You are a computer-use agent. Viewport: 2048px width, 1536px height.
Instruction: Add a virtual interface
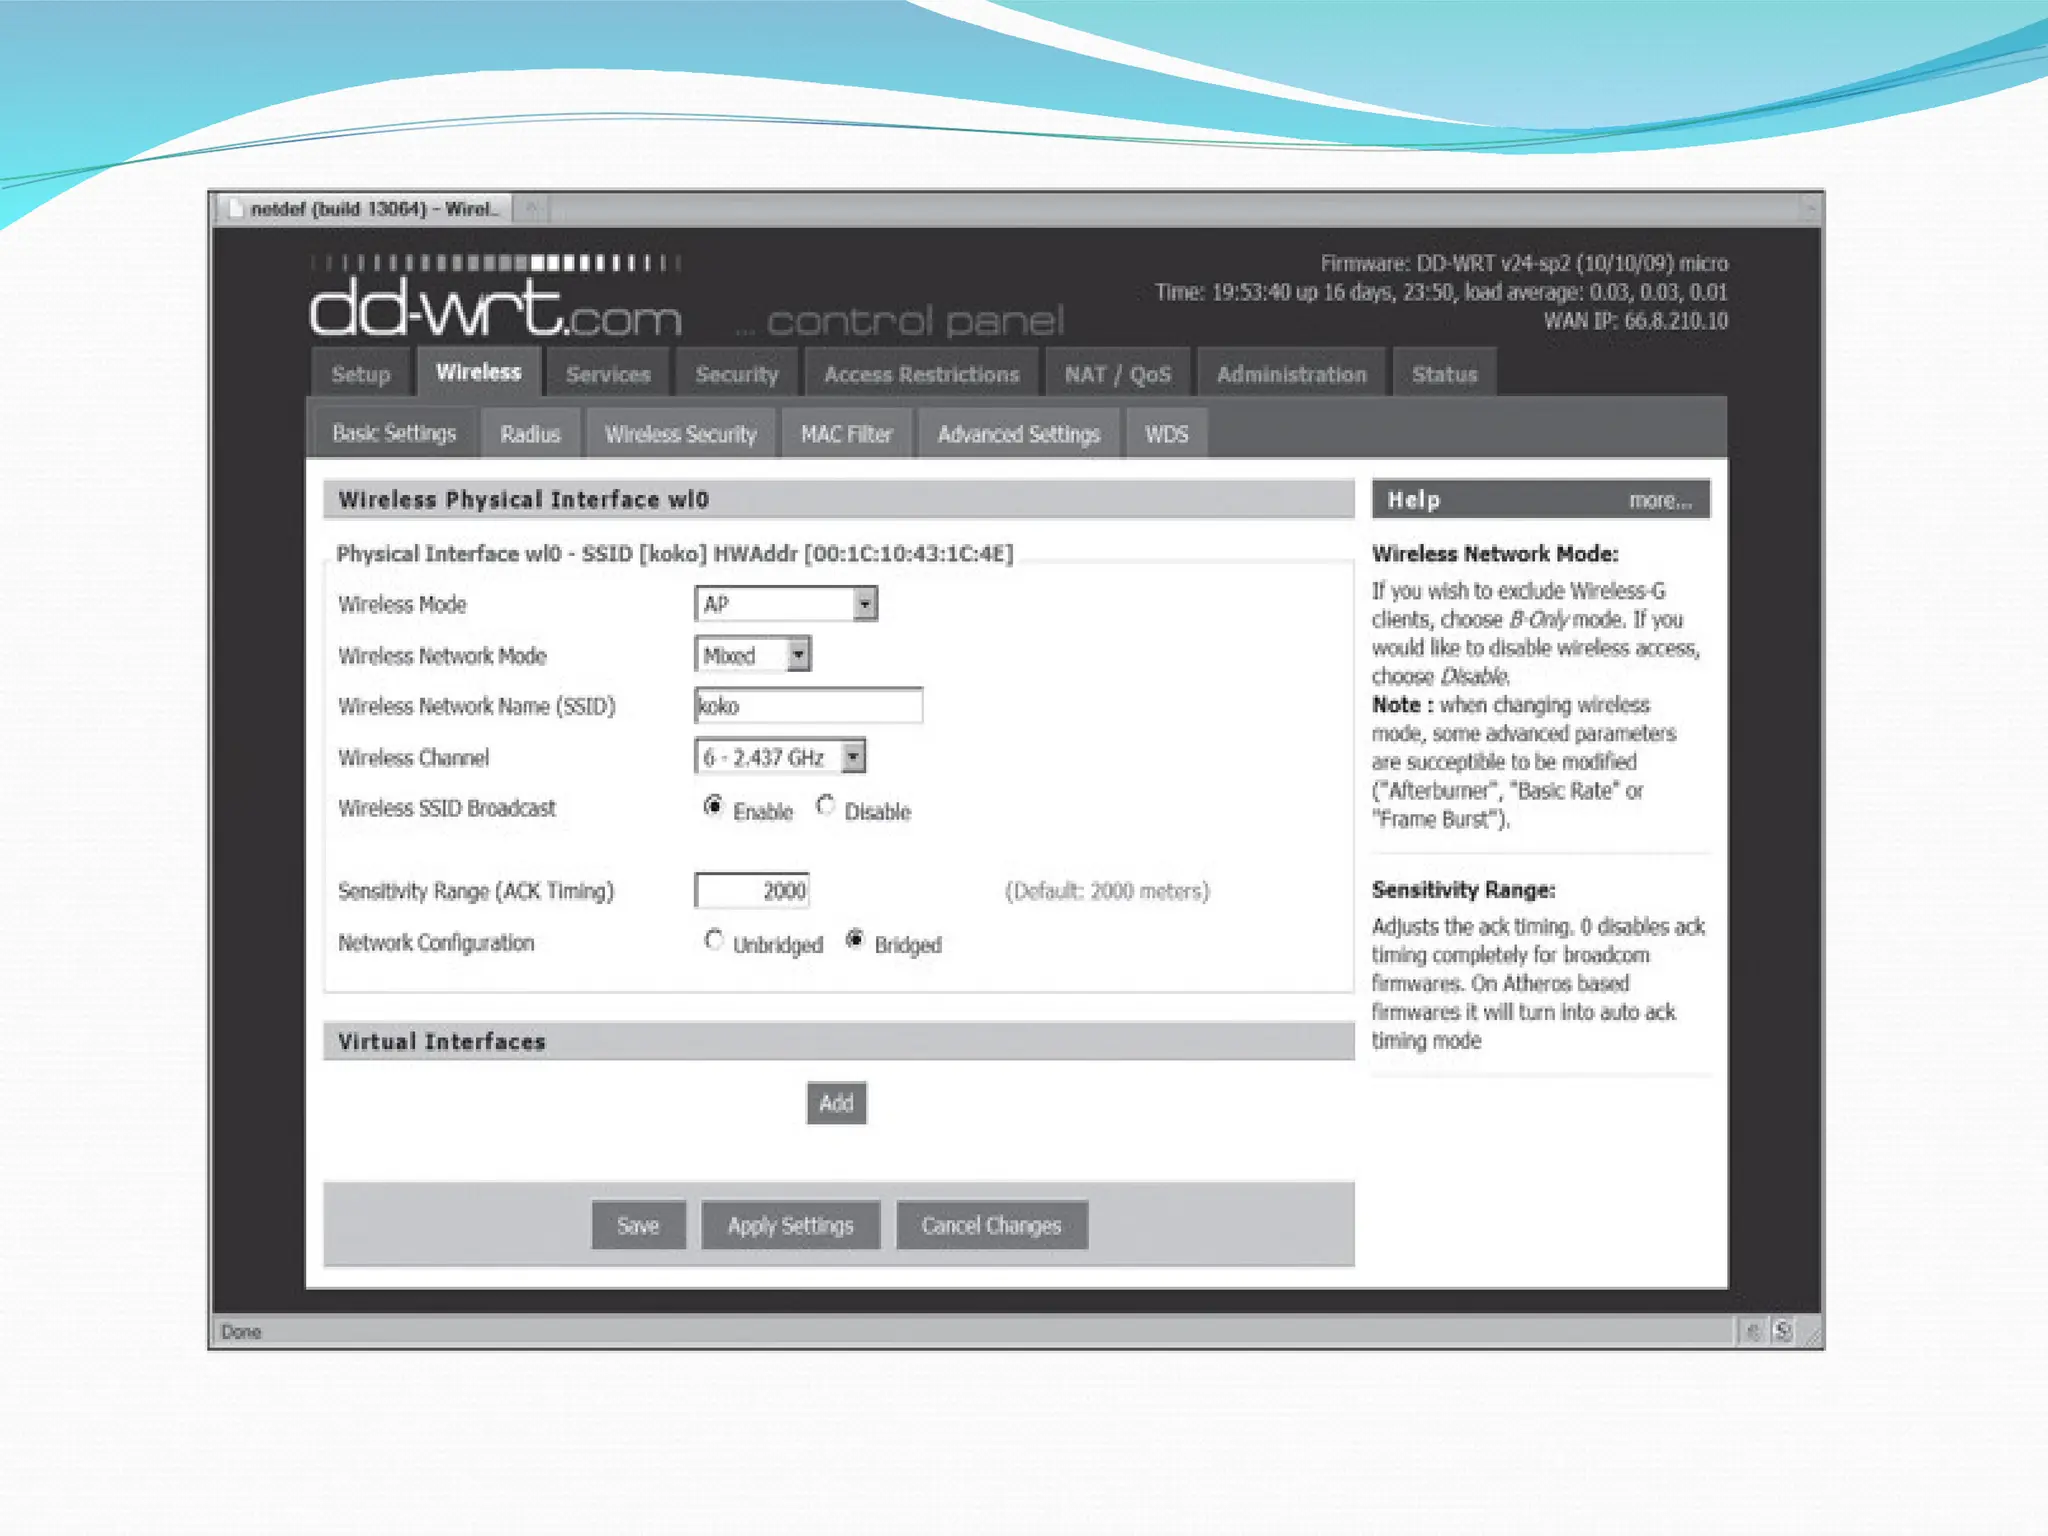pyautogui.click(x=836, y=1103)
